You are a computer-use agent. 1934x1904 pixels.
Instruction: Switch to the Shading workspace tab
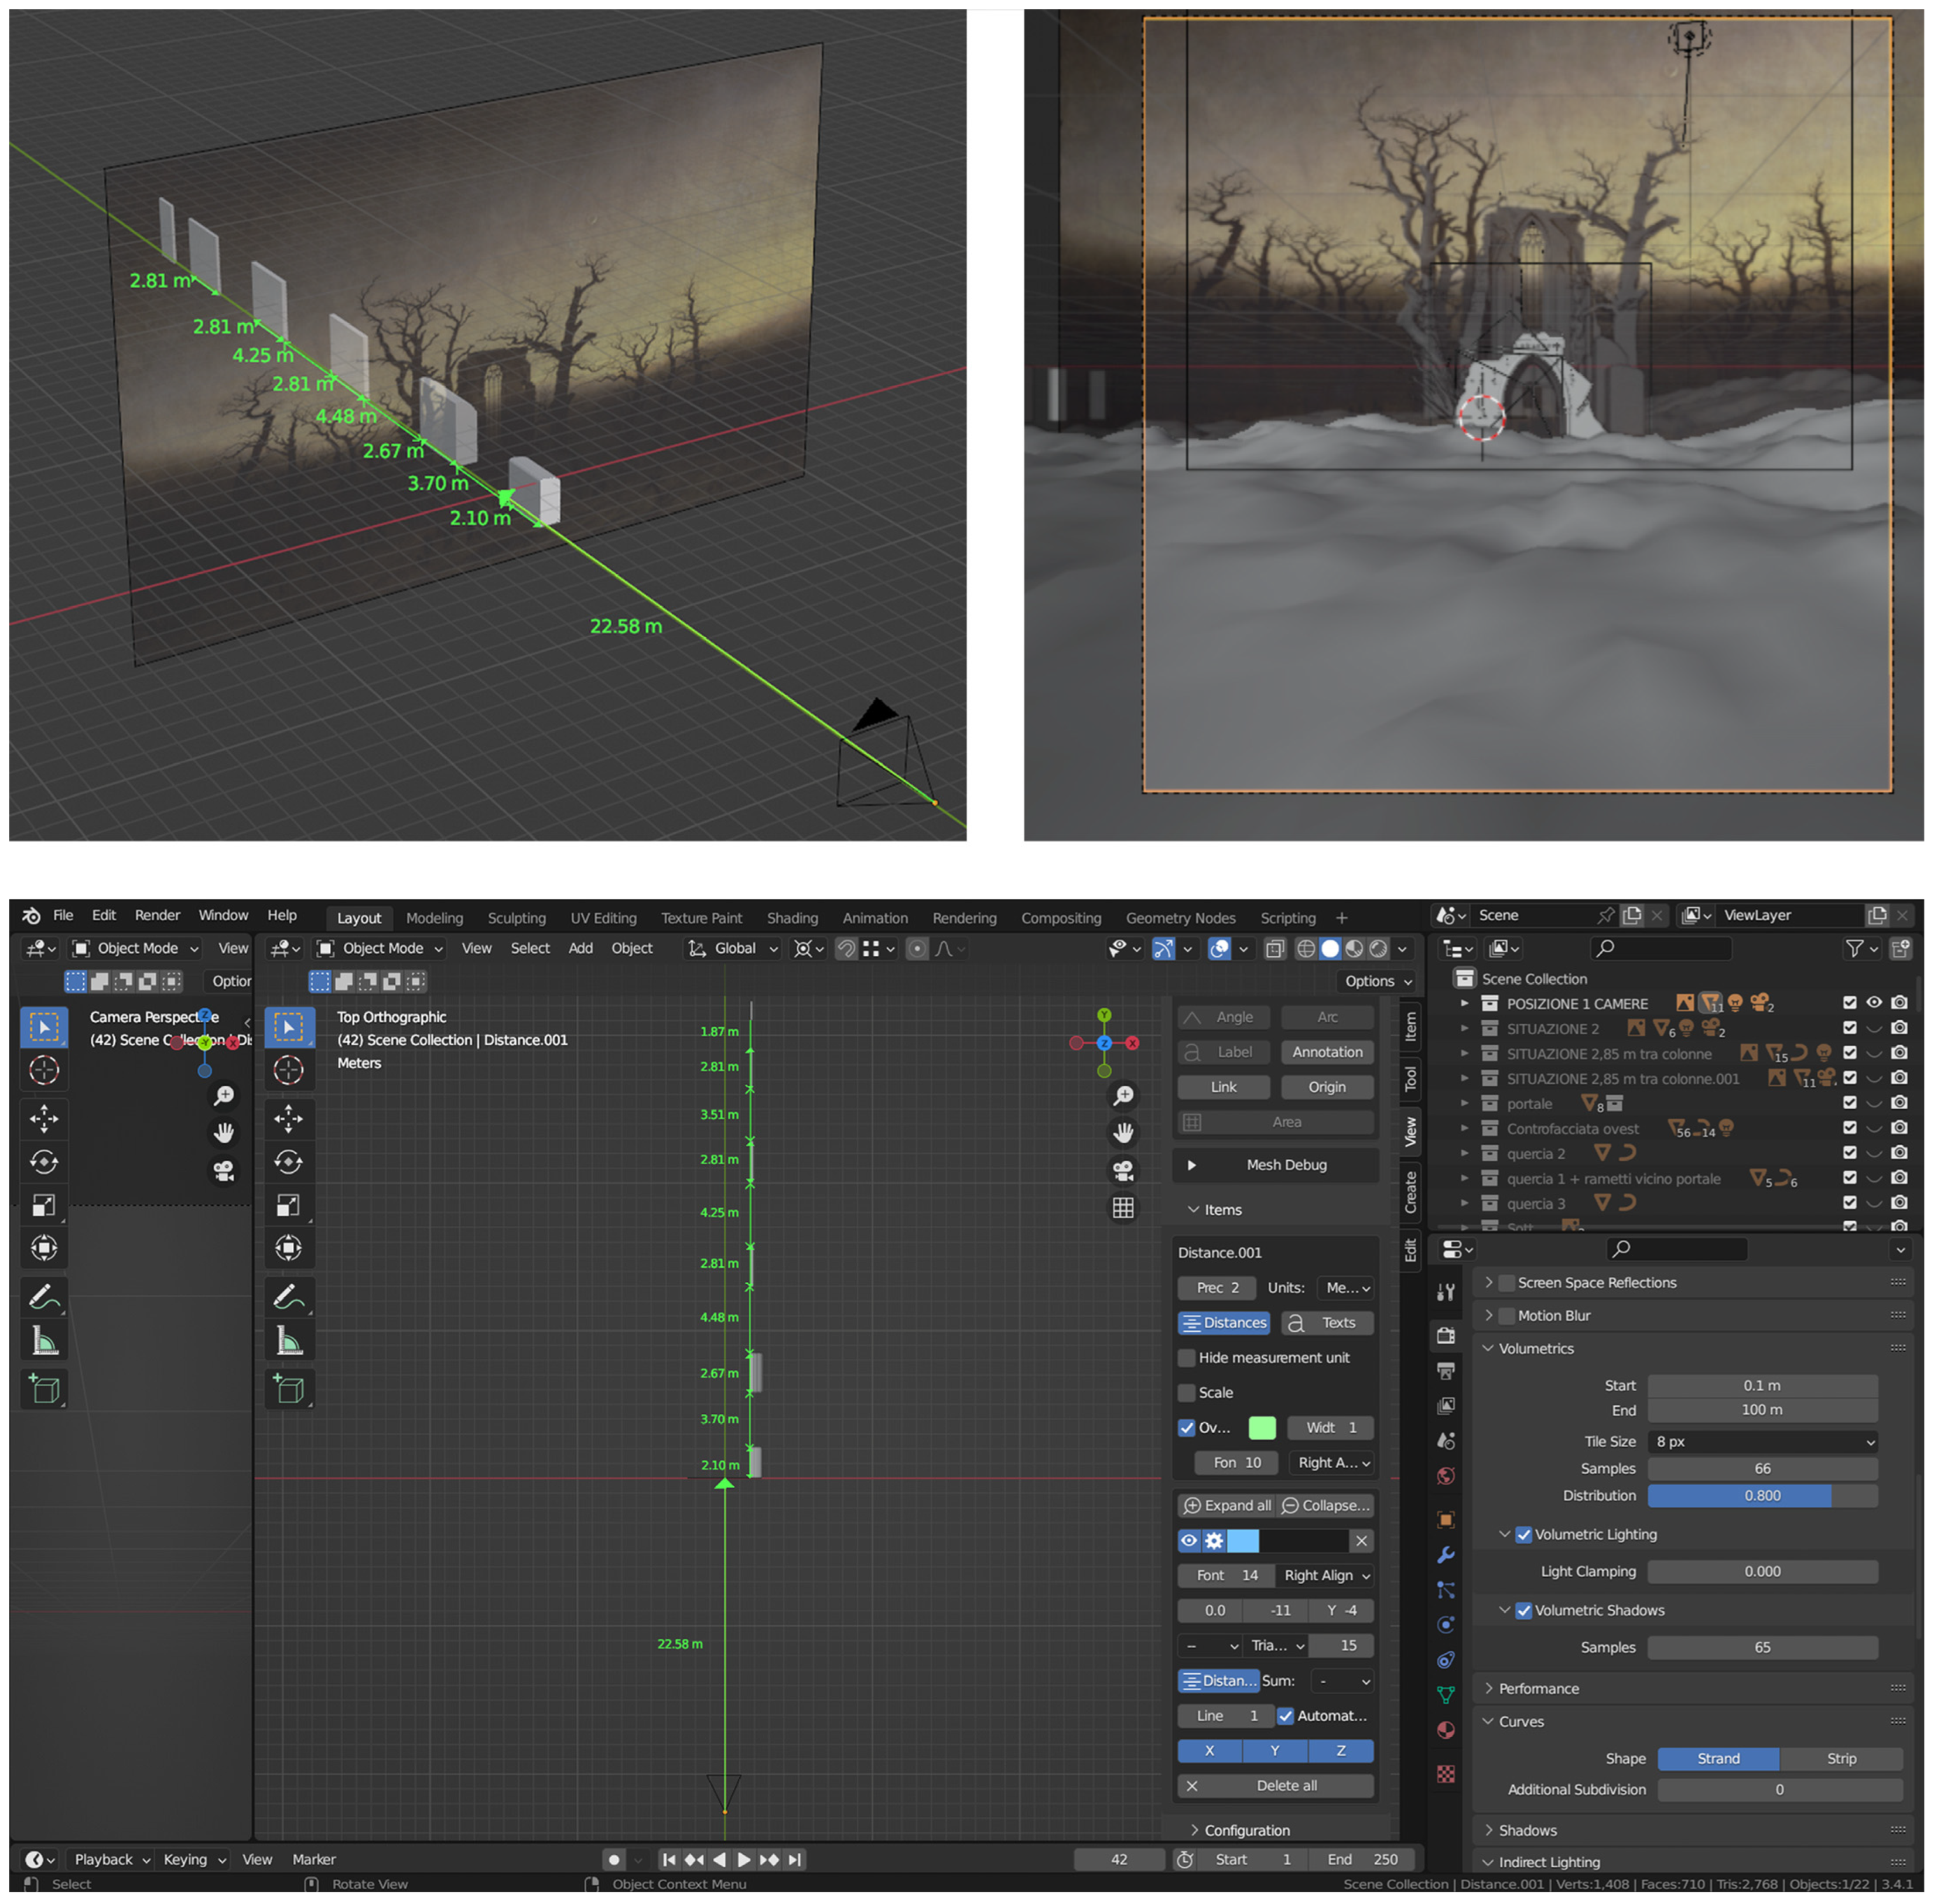tap(792, 918)
